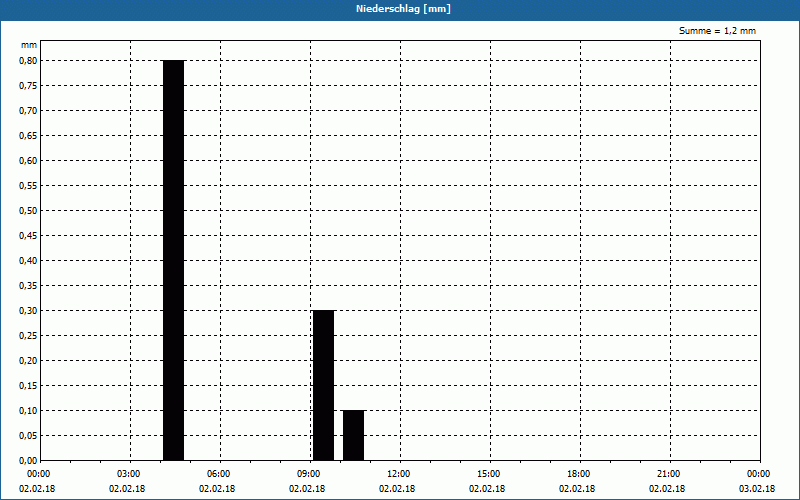Click the 0,25 y-axis value
This screenshot has width=800, height=500.
[28, 336]
